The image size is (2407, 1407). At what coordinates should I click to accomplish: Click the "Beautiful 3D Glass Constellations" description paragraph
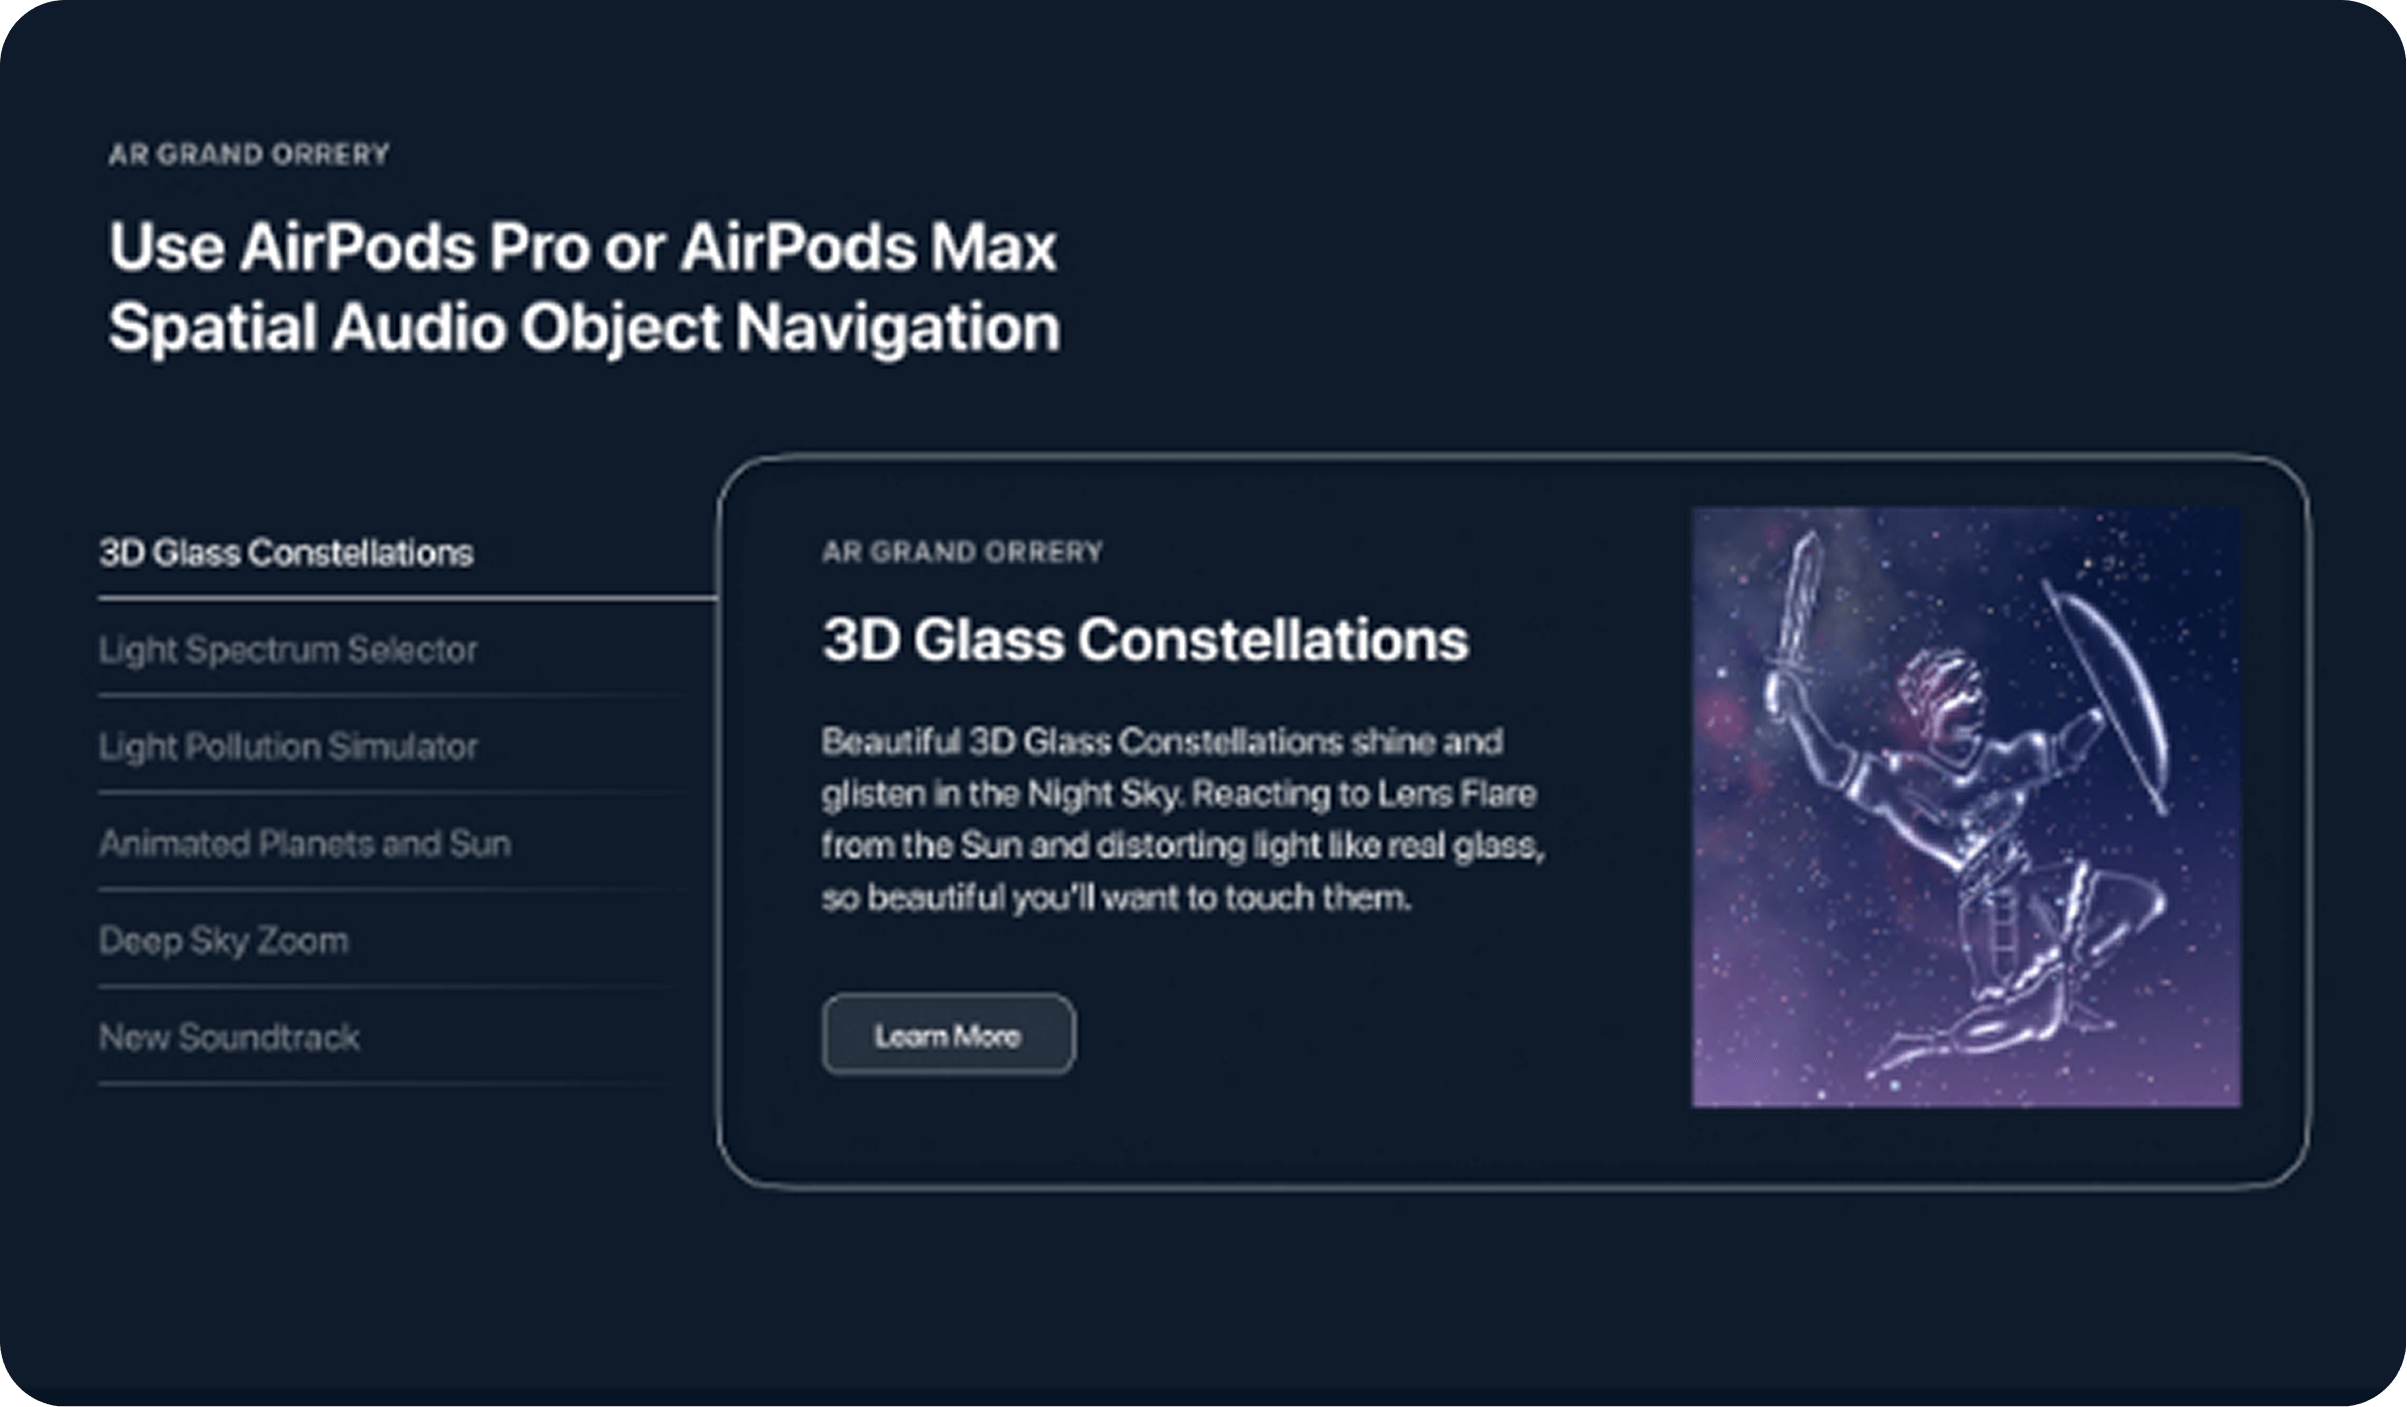point(1182,819)
